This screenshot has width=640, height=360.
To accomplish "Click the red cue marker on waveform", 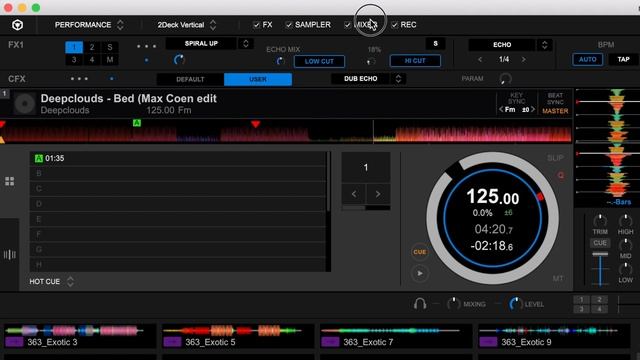I will point(256,124).
